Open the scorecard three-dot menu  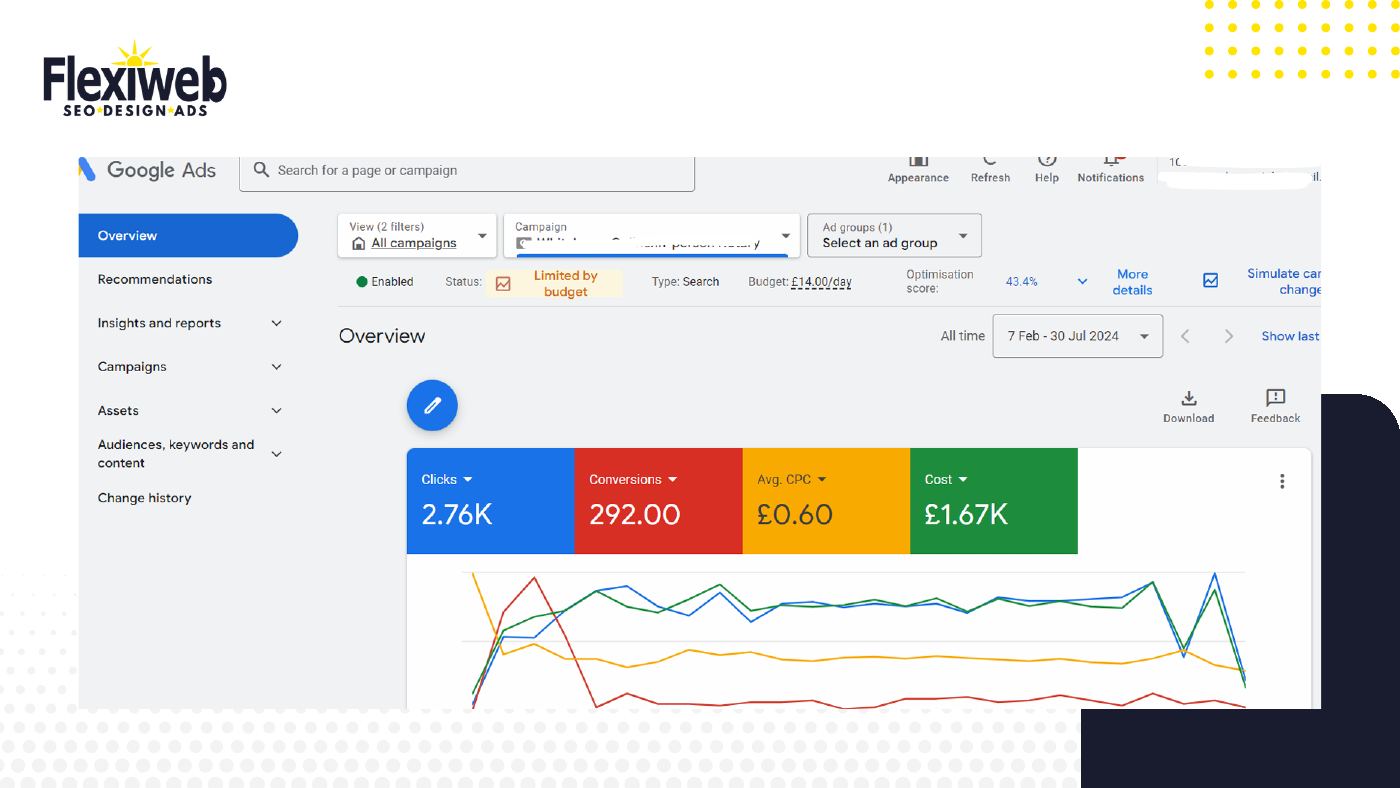(x=1282, y=481)
